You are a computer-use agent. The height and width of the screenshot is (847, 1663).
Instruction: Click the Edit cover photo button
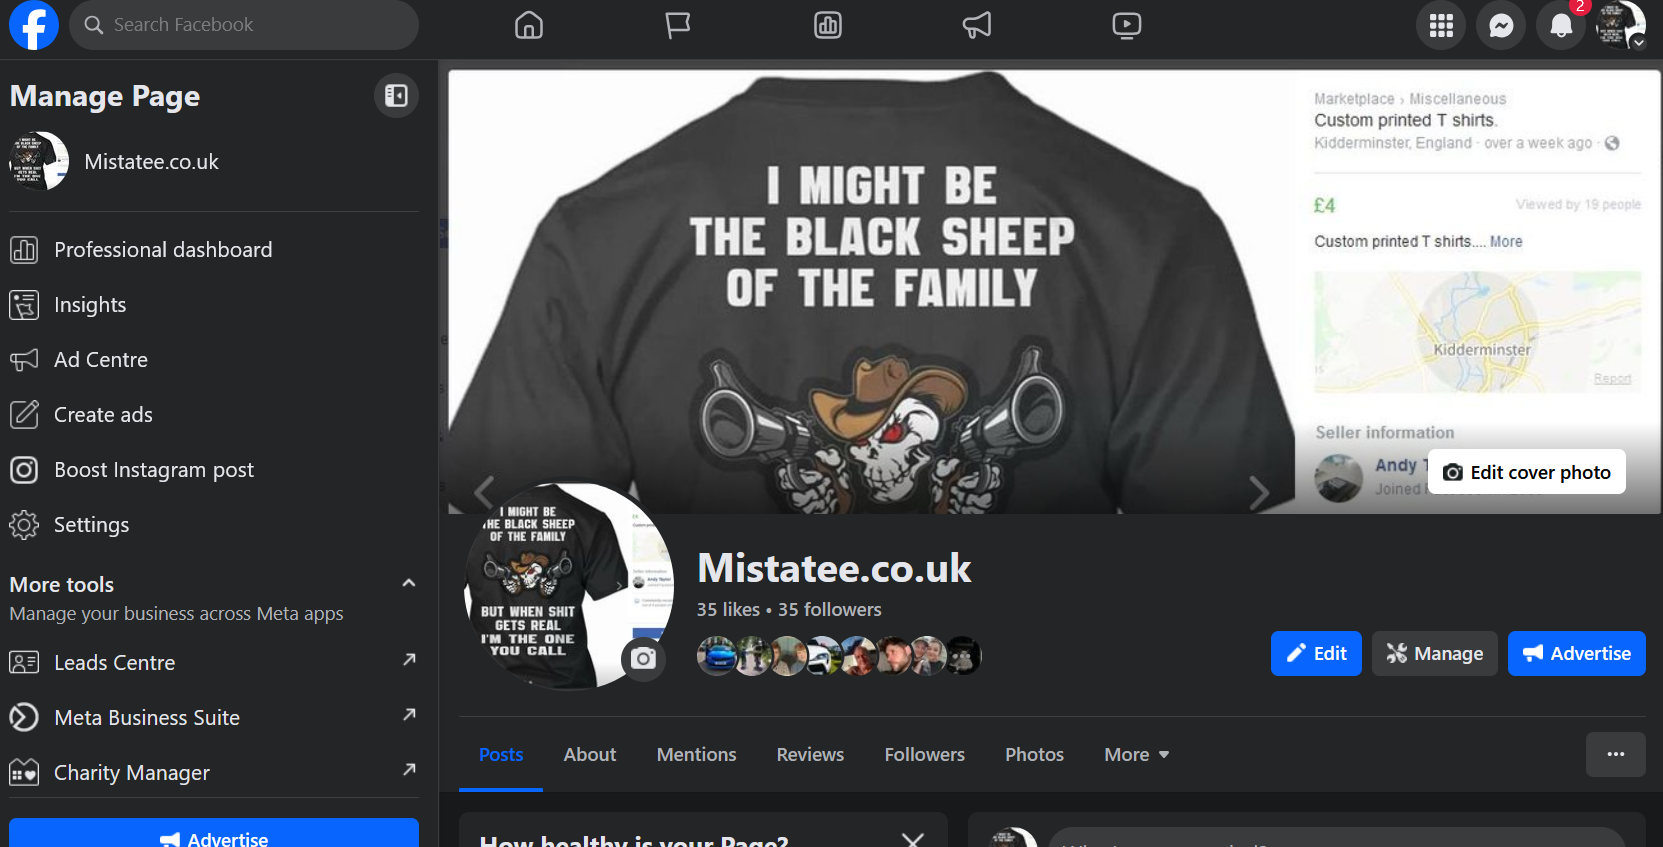1526,472
